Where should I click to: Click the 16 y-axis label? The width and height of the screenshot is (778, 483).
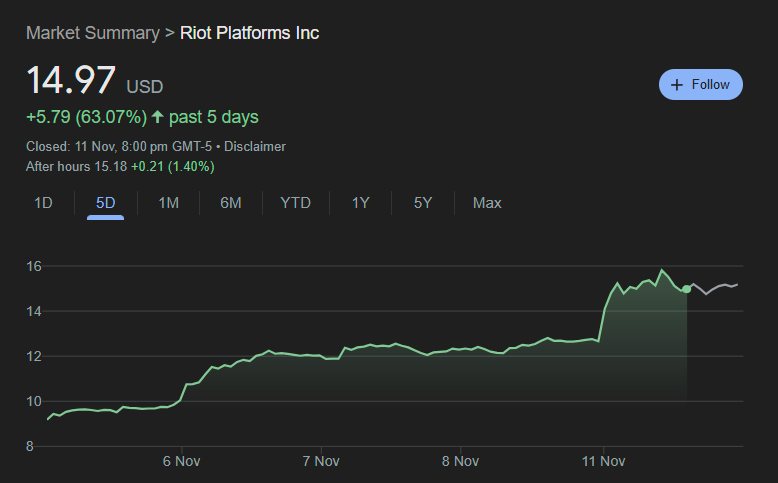click(34, 266)
